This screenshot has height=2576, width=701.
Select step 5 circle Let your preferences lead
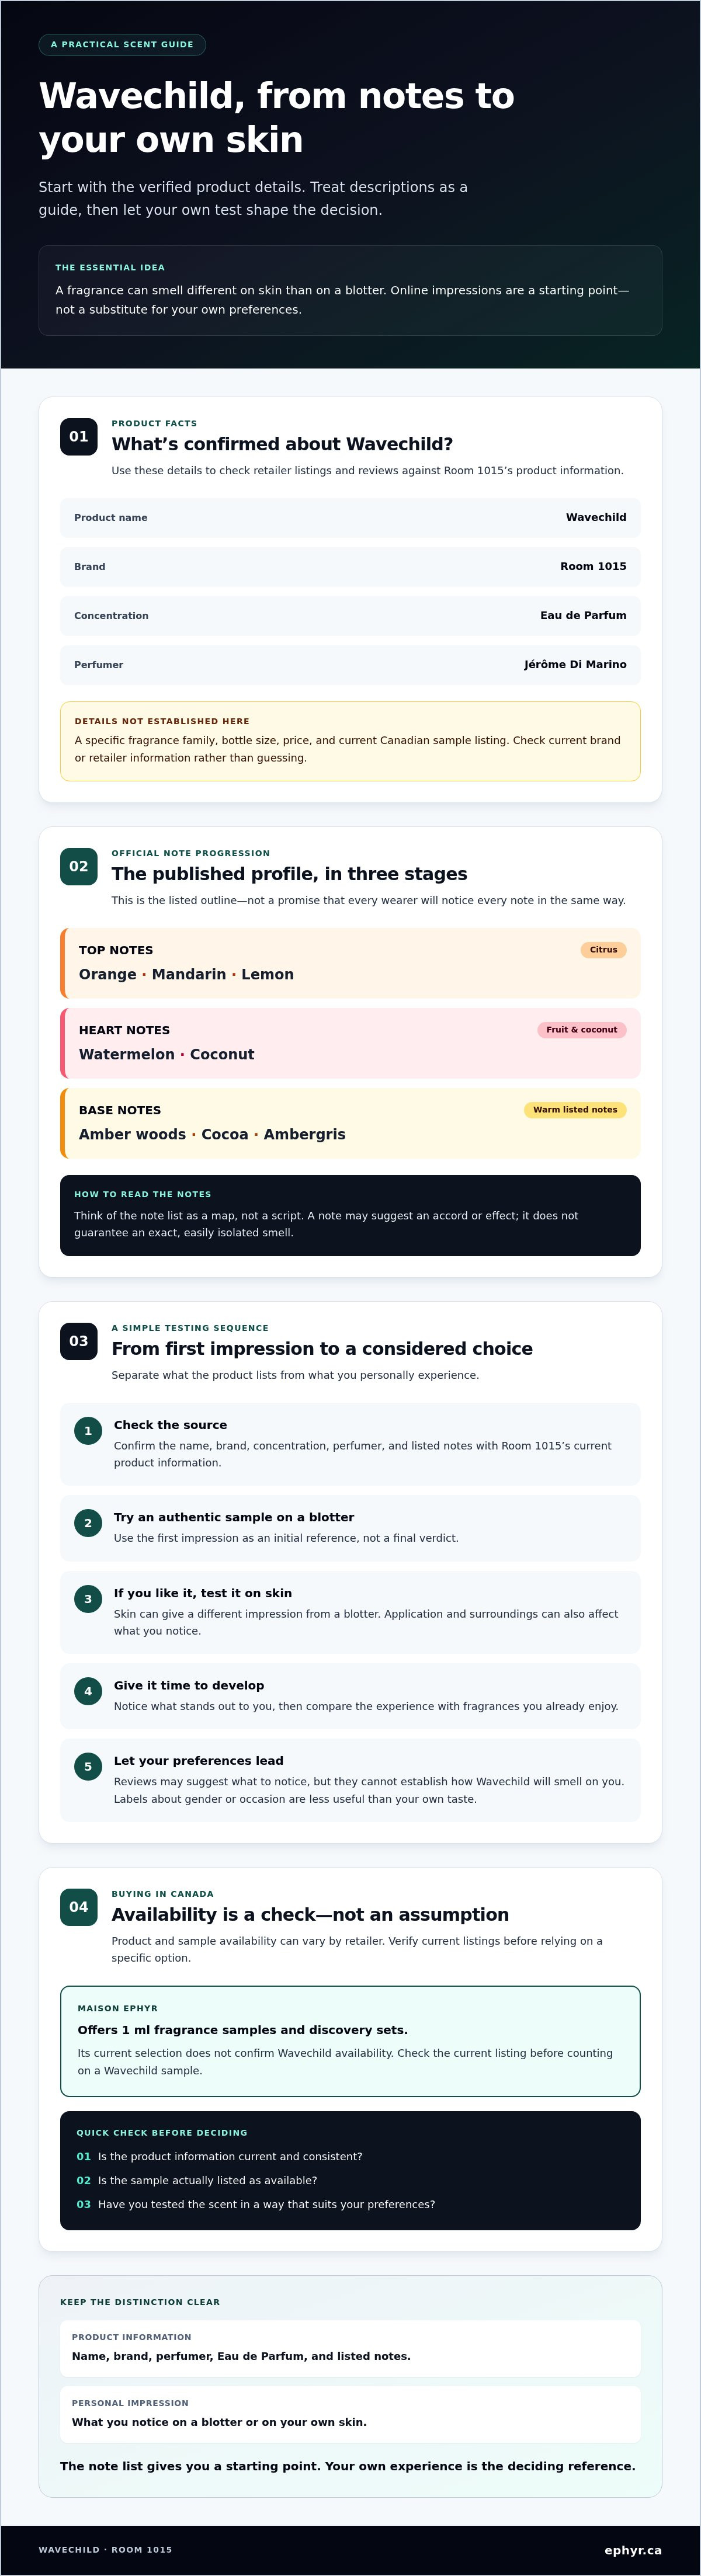coord(88,1767)
